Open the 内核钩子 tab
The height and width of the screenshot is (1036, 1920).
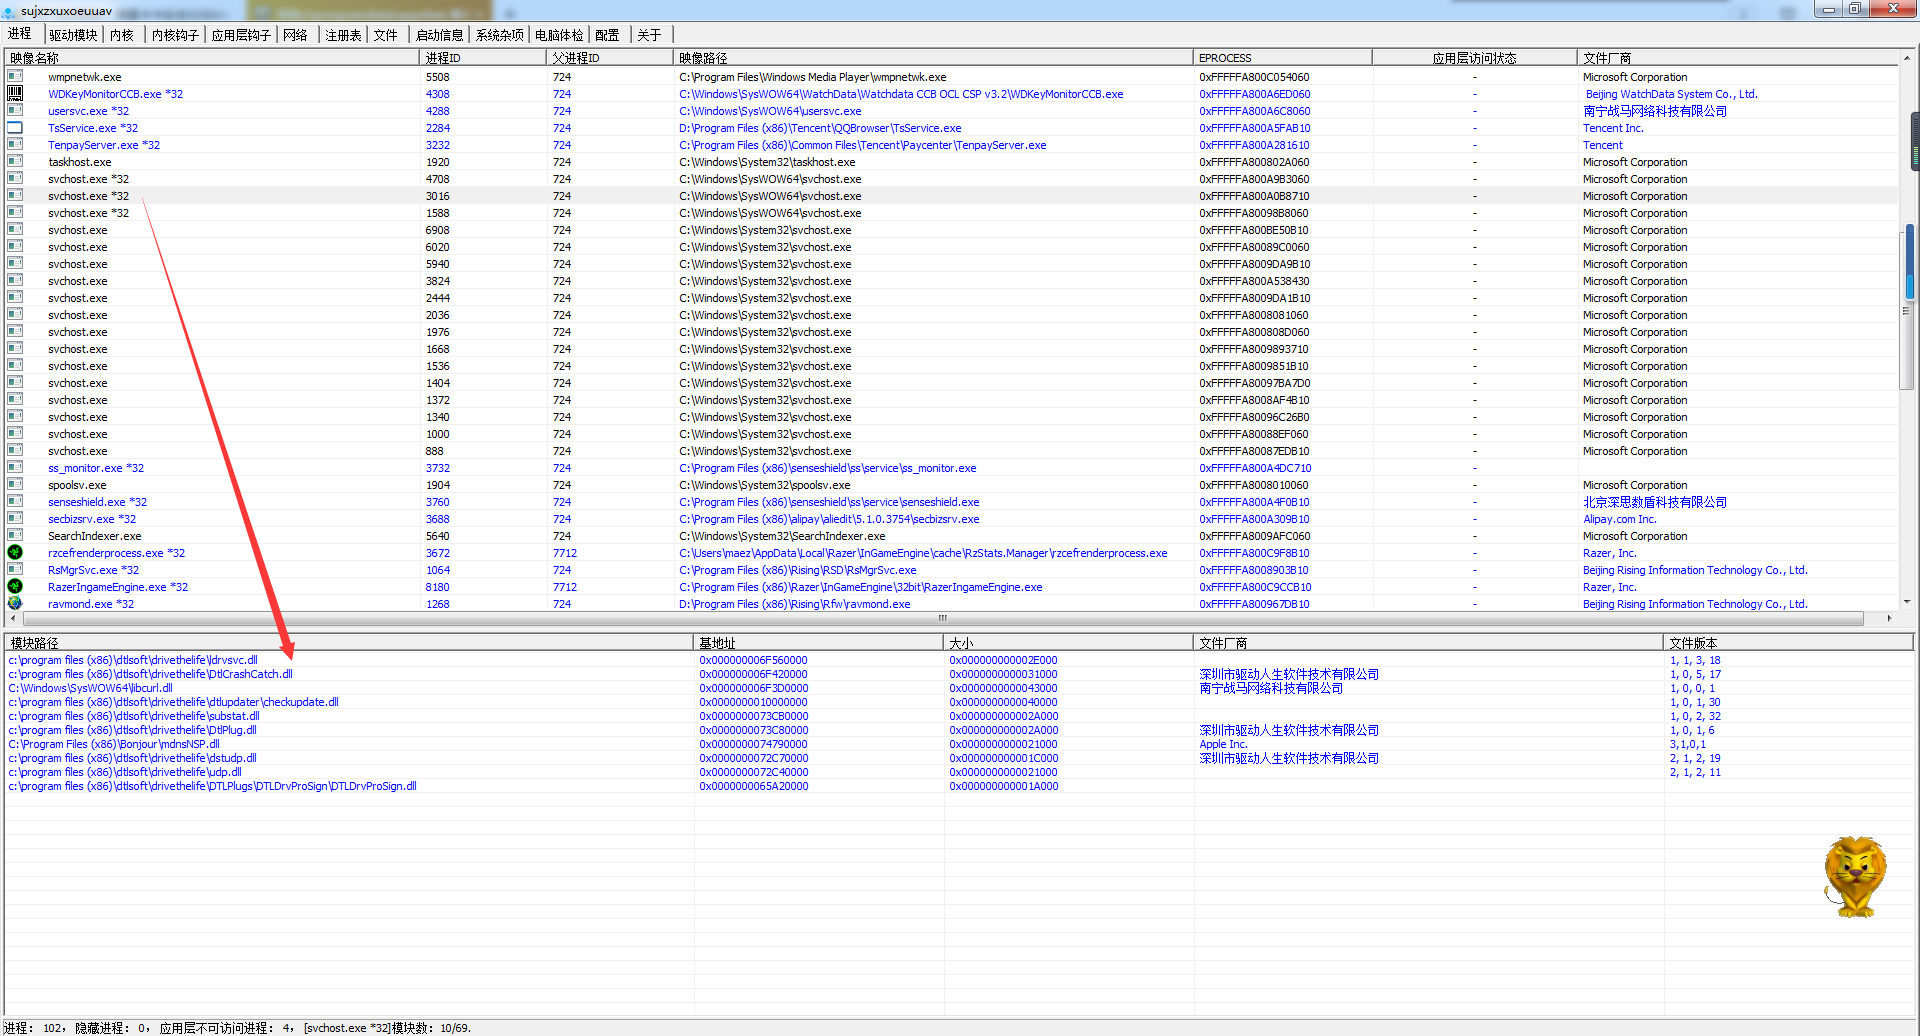(175, 35)
